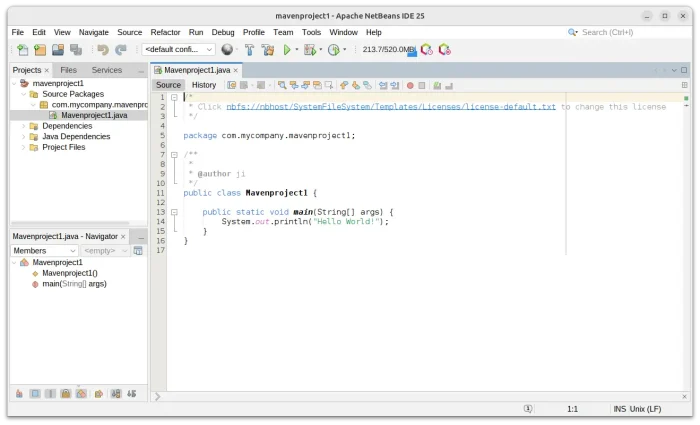The width and height of the screenshot is (700, 425).
Task: Click the Previous Bookmark icon
Action: tap(344, 85)
